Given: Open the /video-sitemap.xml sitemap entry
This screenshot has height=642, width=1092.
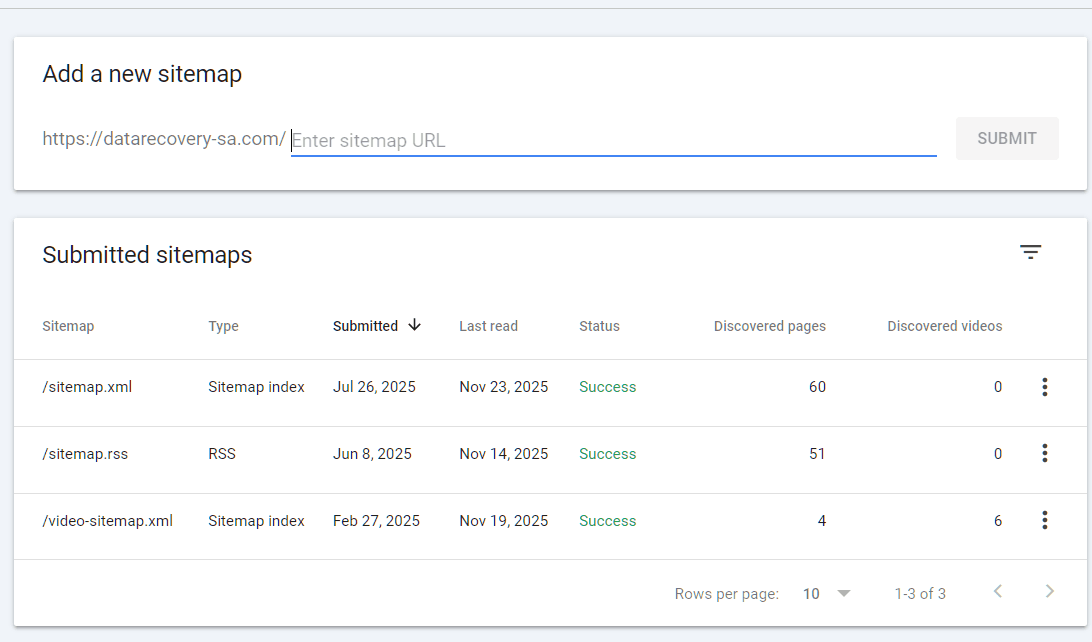Looking at the screenshot, I should pos(108,521).
